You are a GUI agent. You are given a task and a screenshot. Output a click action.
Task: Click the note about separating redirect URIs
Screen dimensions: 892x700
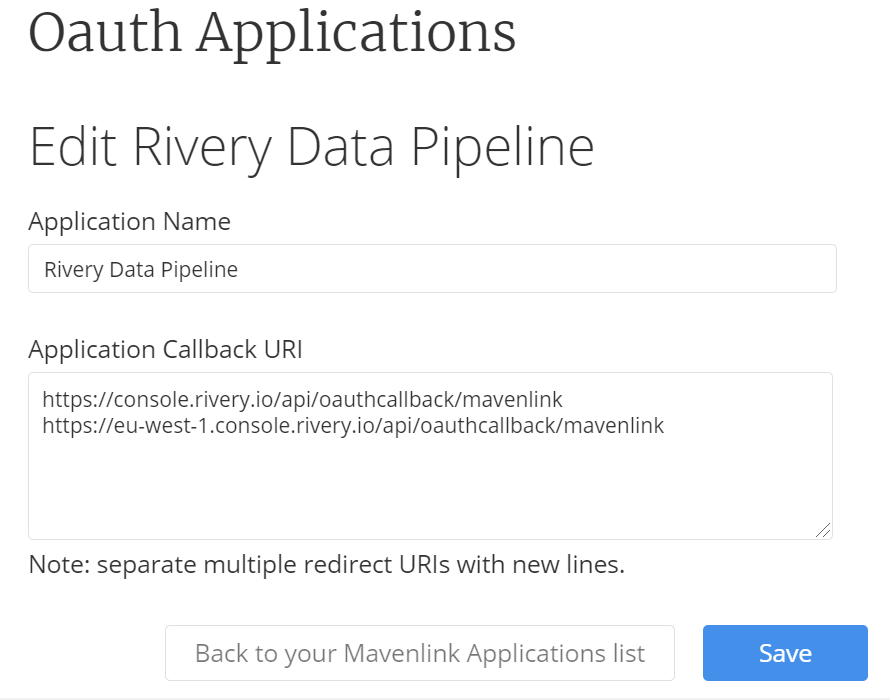[x=326, y=564]
